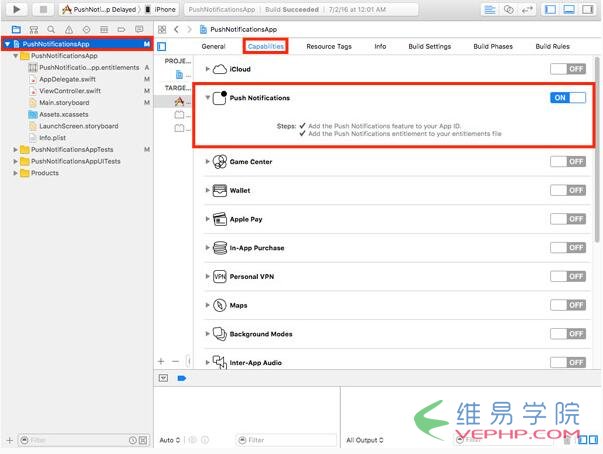Expand the PushNotificationsAppTests folder
Viewport: 603px width, 454px height.
pos(15,150)
